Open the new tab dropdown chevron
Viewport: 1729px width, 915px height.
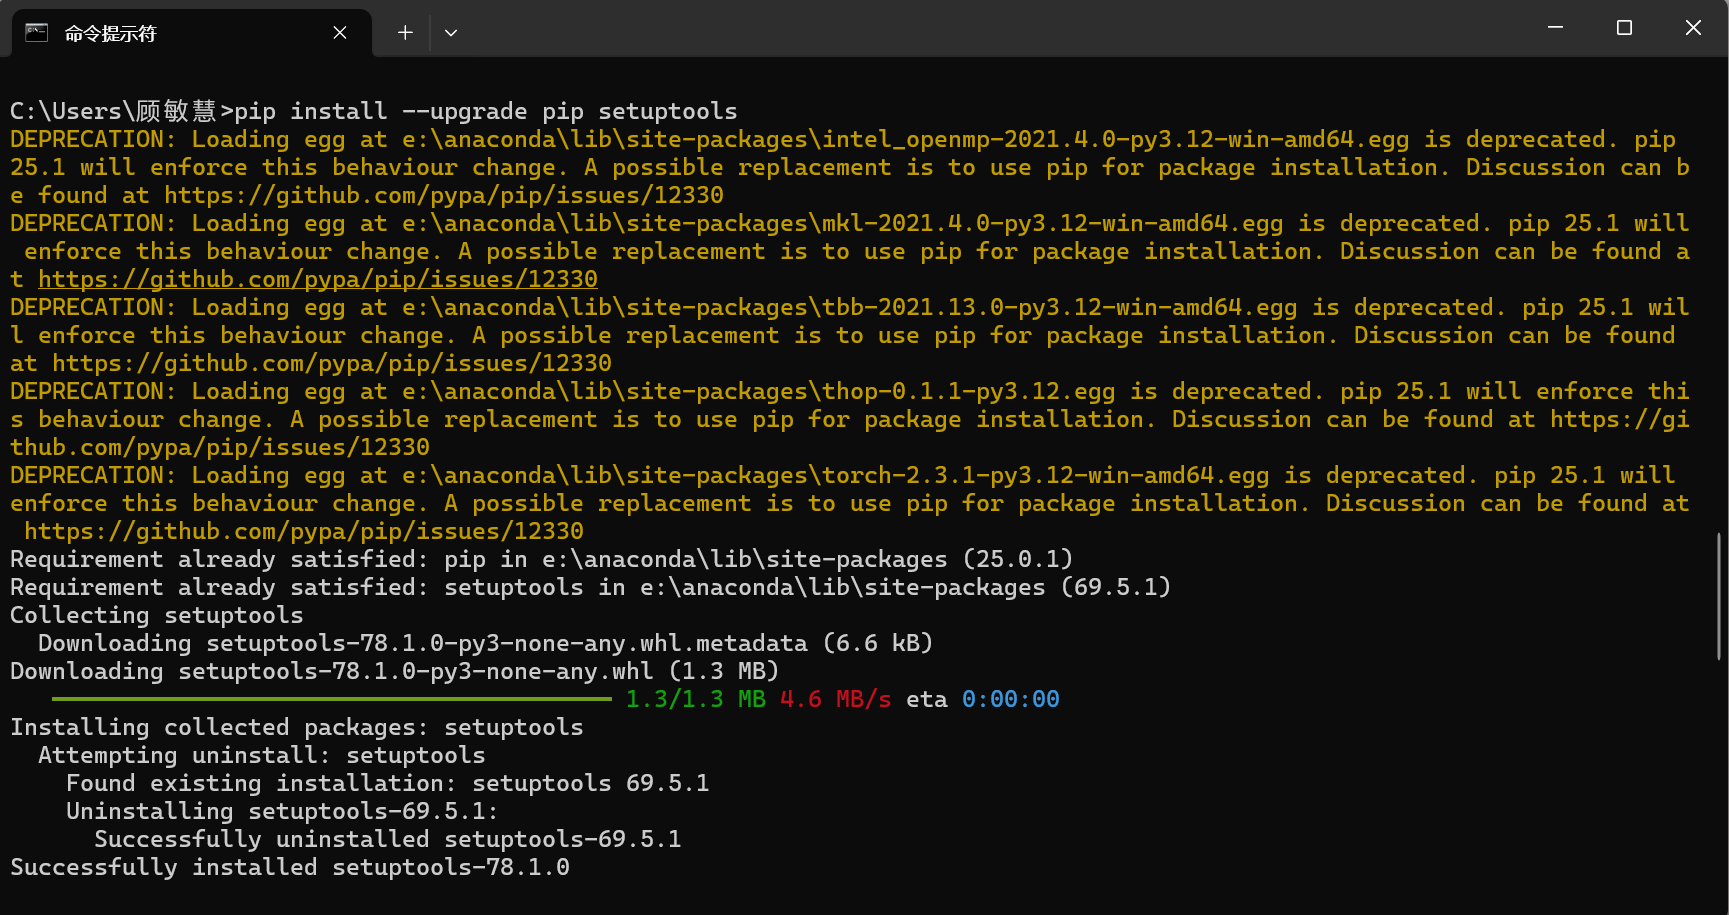(x=450, y=32)
